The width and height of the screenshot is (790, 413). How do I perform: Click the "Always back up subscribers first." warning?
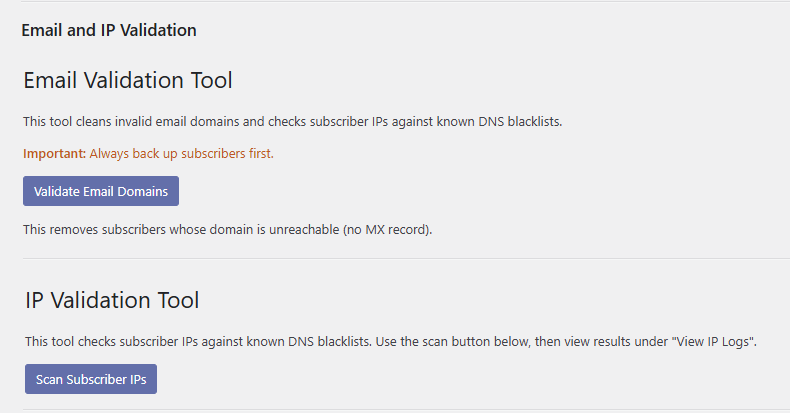click(x=181, y=154)
